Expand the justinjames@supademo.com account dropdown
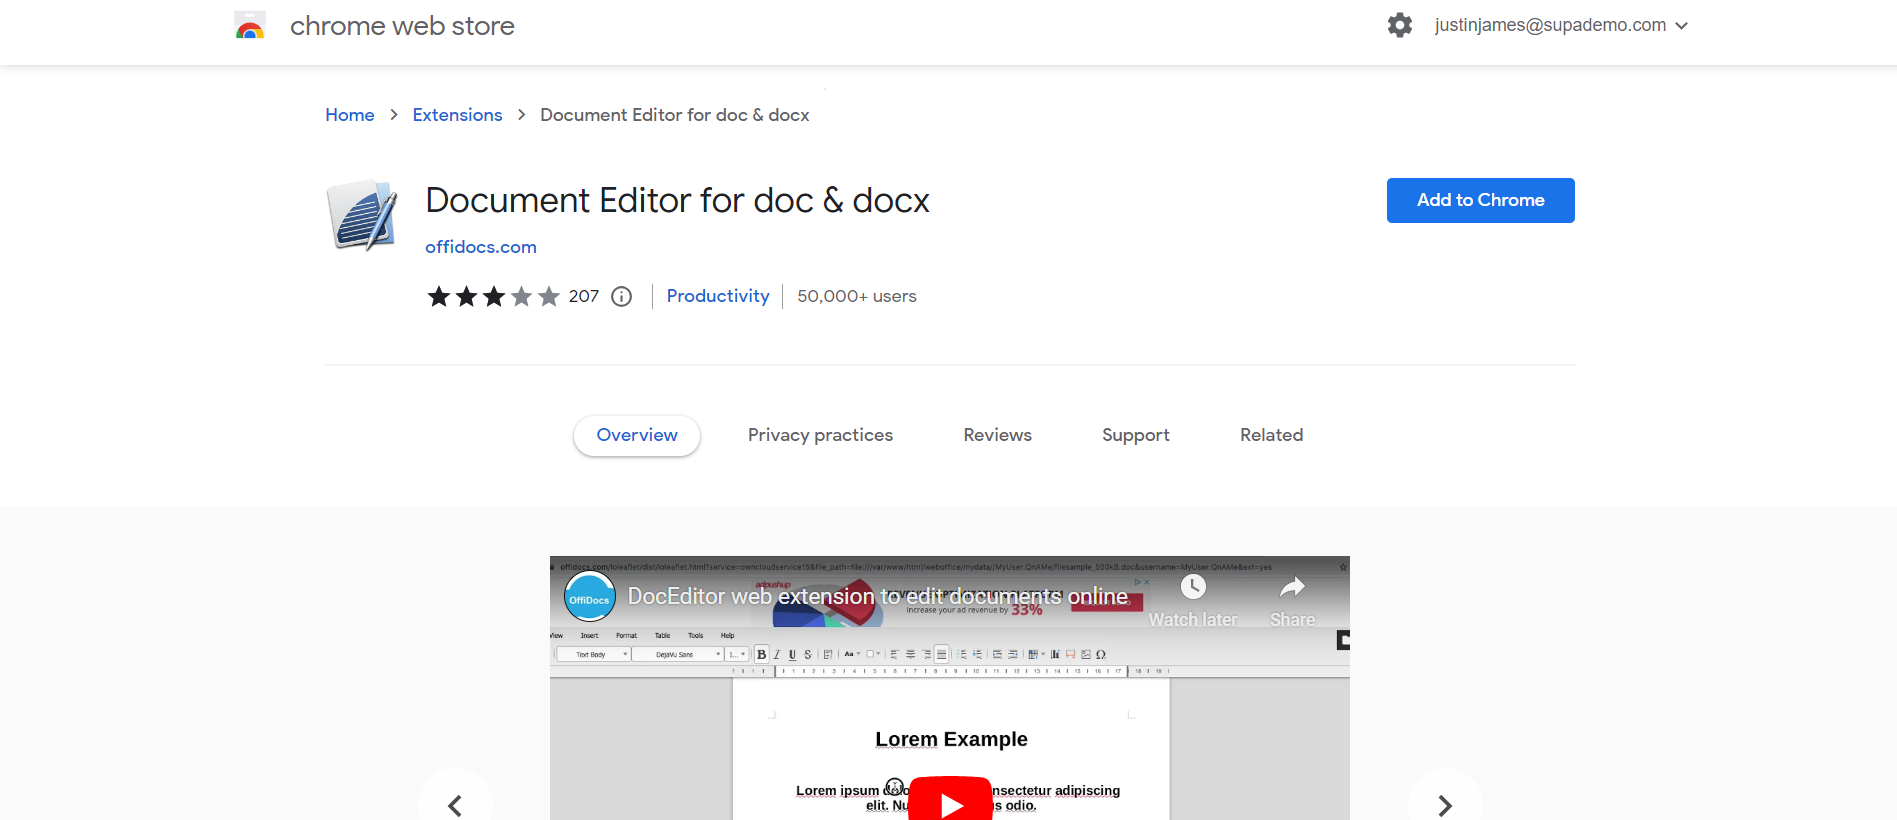Image resolution: width=1897 pixels, height=820 pixels. tap(1561, 25)
